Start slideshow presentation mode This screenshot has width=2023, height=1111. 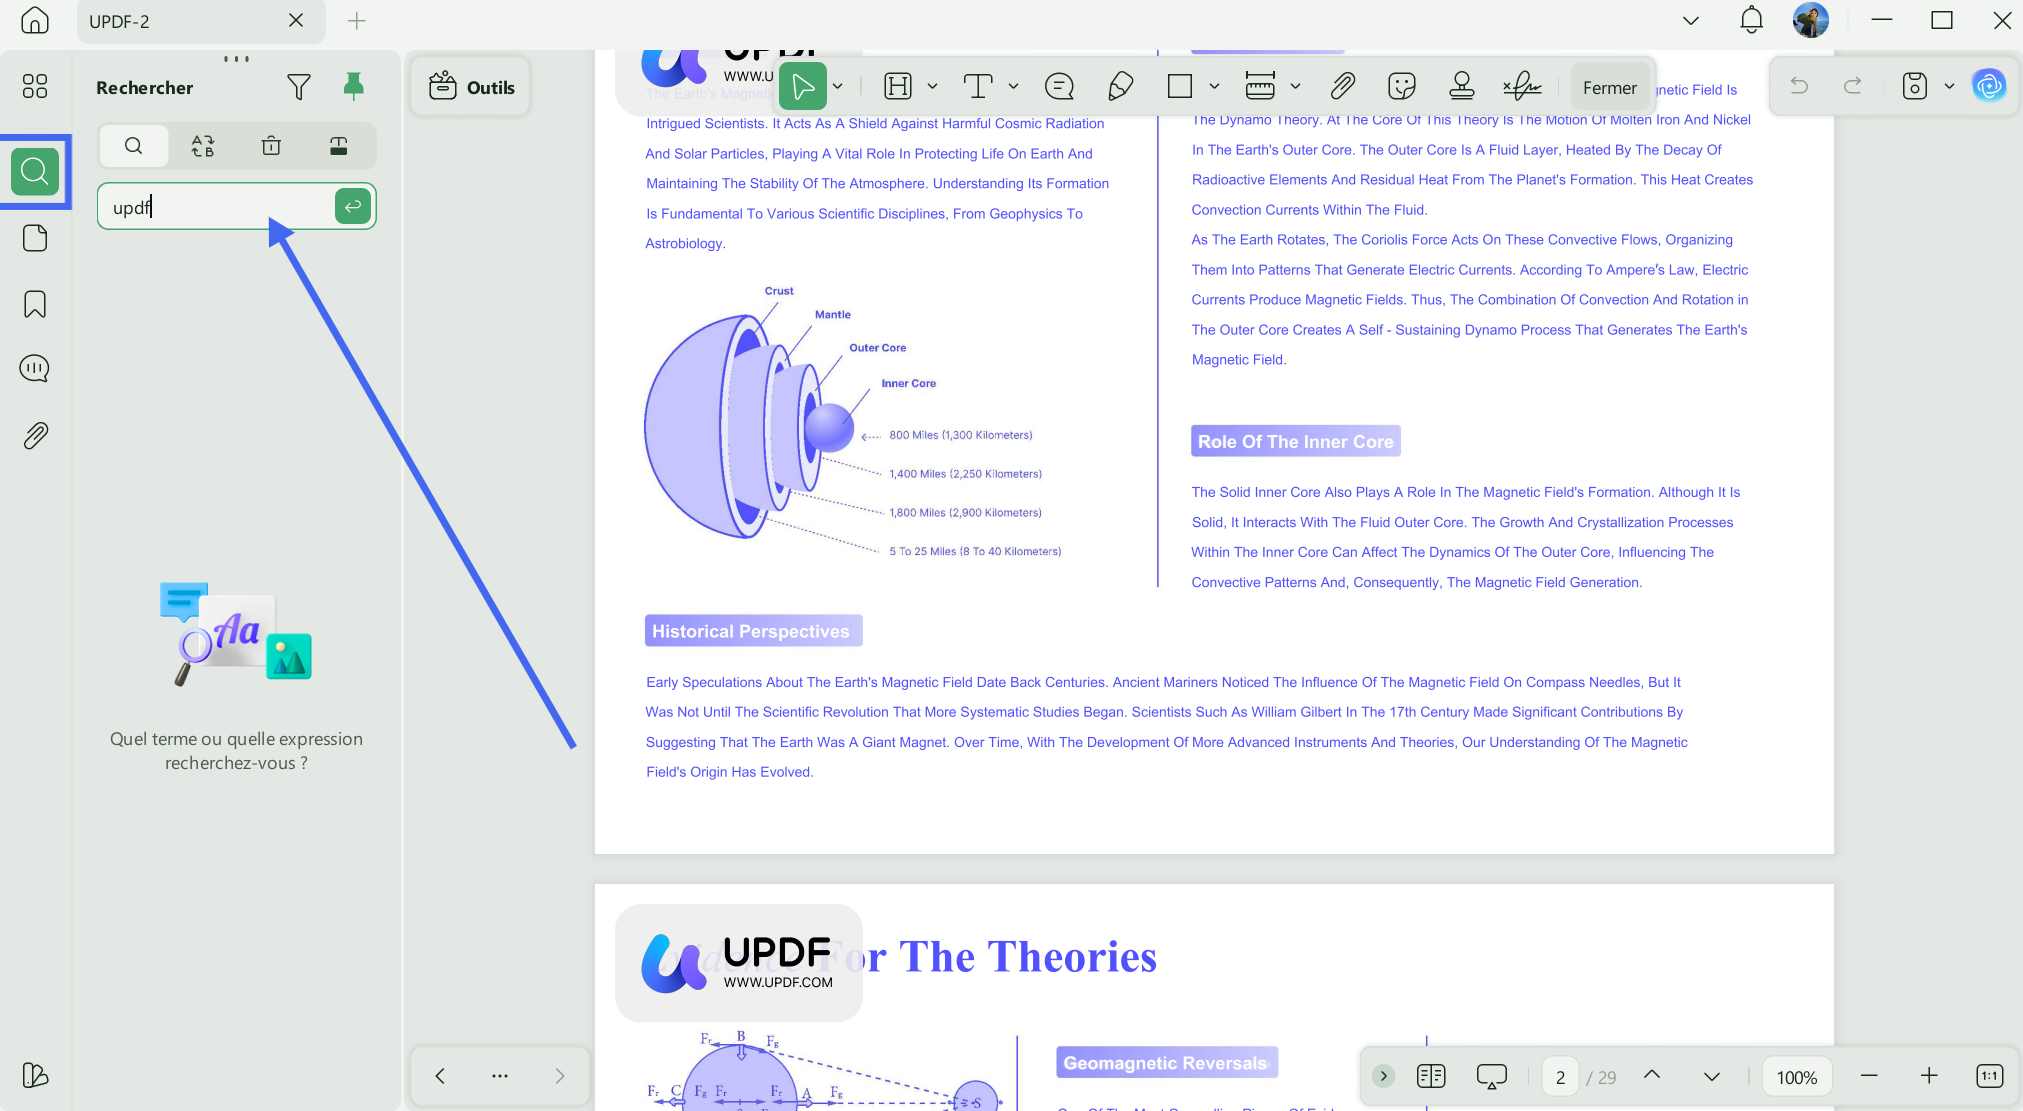1492,1076
